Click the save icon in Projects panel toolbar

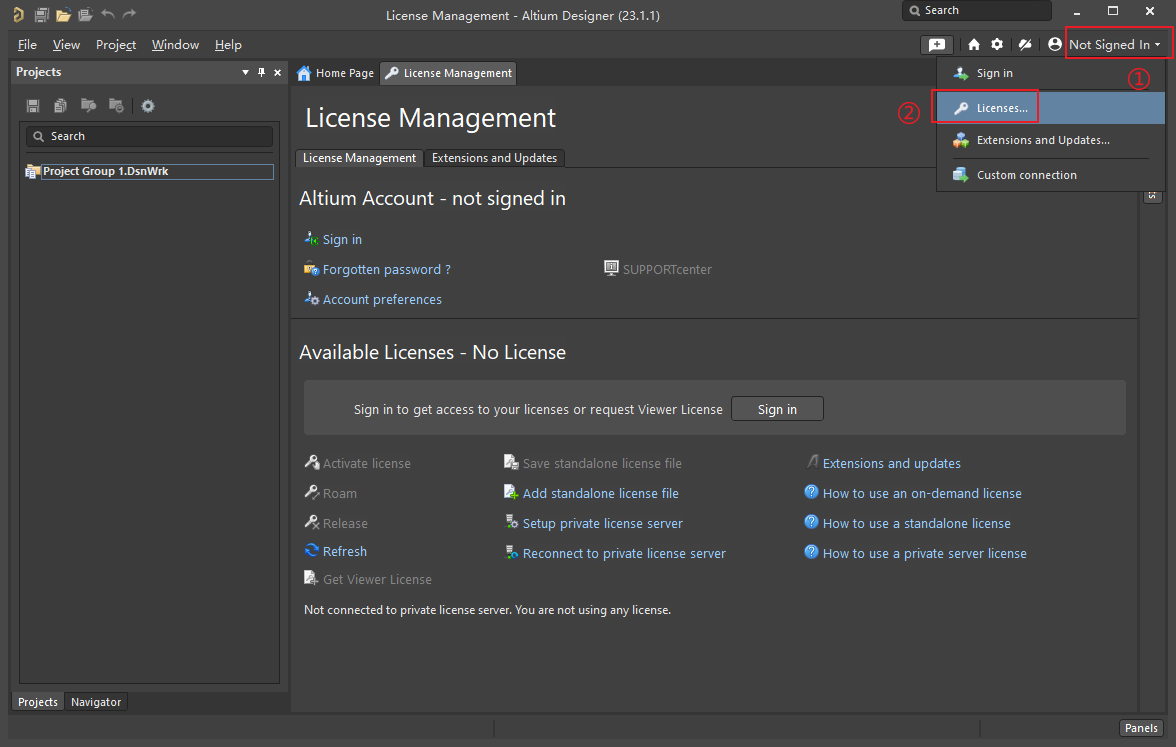tap(33, 106)
